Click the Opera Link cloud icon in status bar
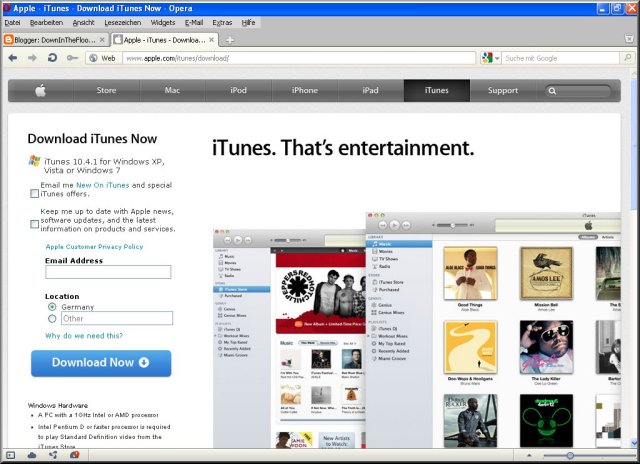This screenshot has height=464, width=640. (32, 456)
